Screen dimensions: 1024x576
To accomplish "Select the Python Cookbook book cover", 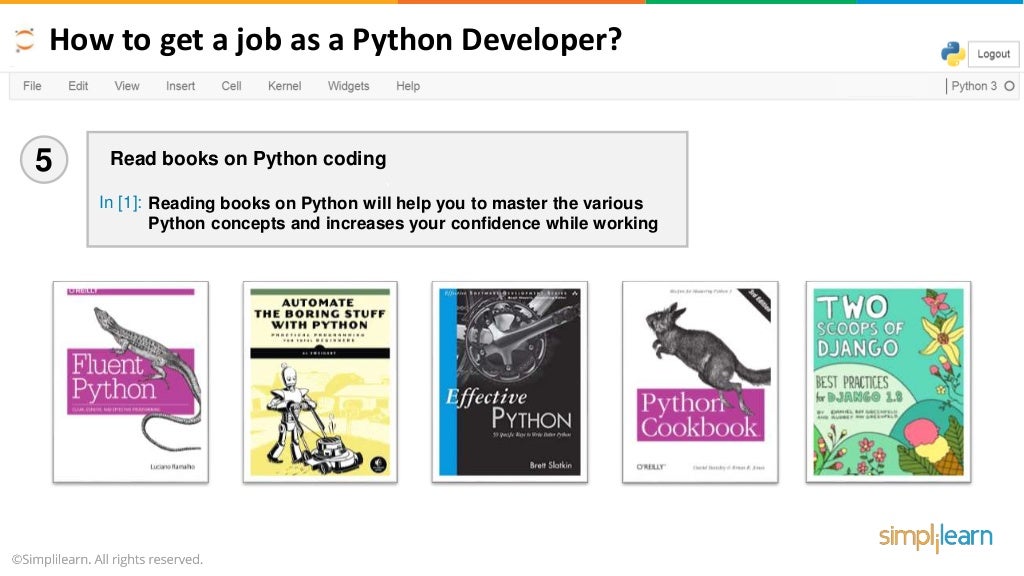I will (700, 382).
